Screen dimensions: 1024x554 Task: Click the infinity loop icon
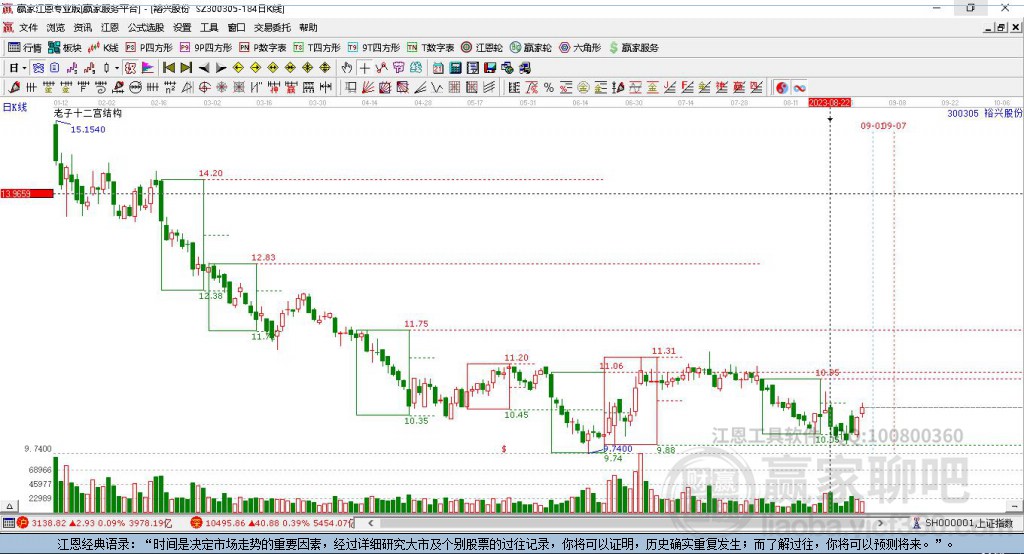coord(799,88)
